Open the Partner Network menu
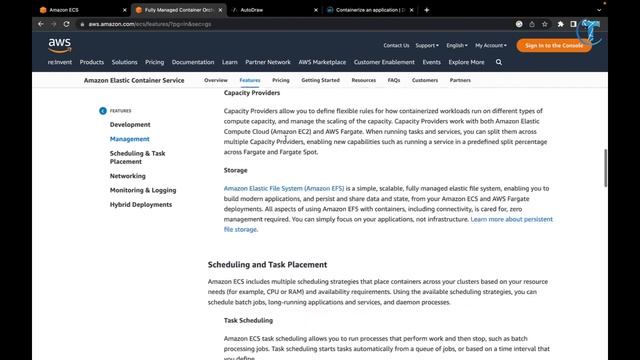Viewport: 640px width, 360px height. pyautogui.click(x=268, y=62)
